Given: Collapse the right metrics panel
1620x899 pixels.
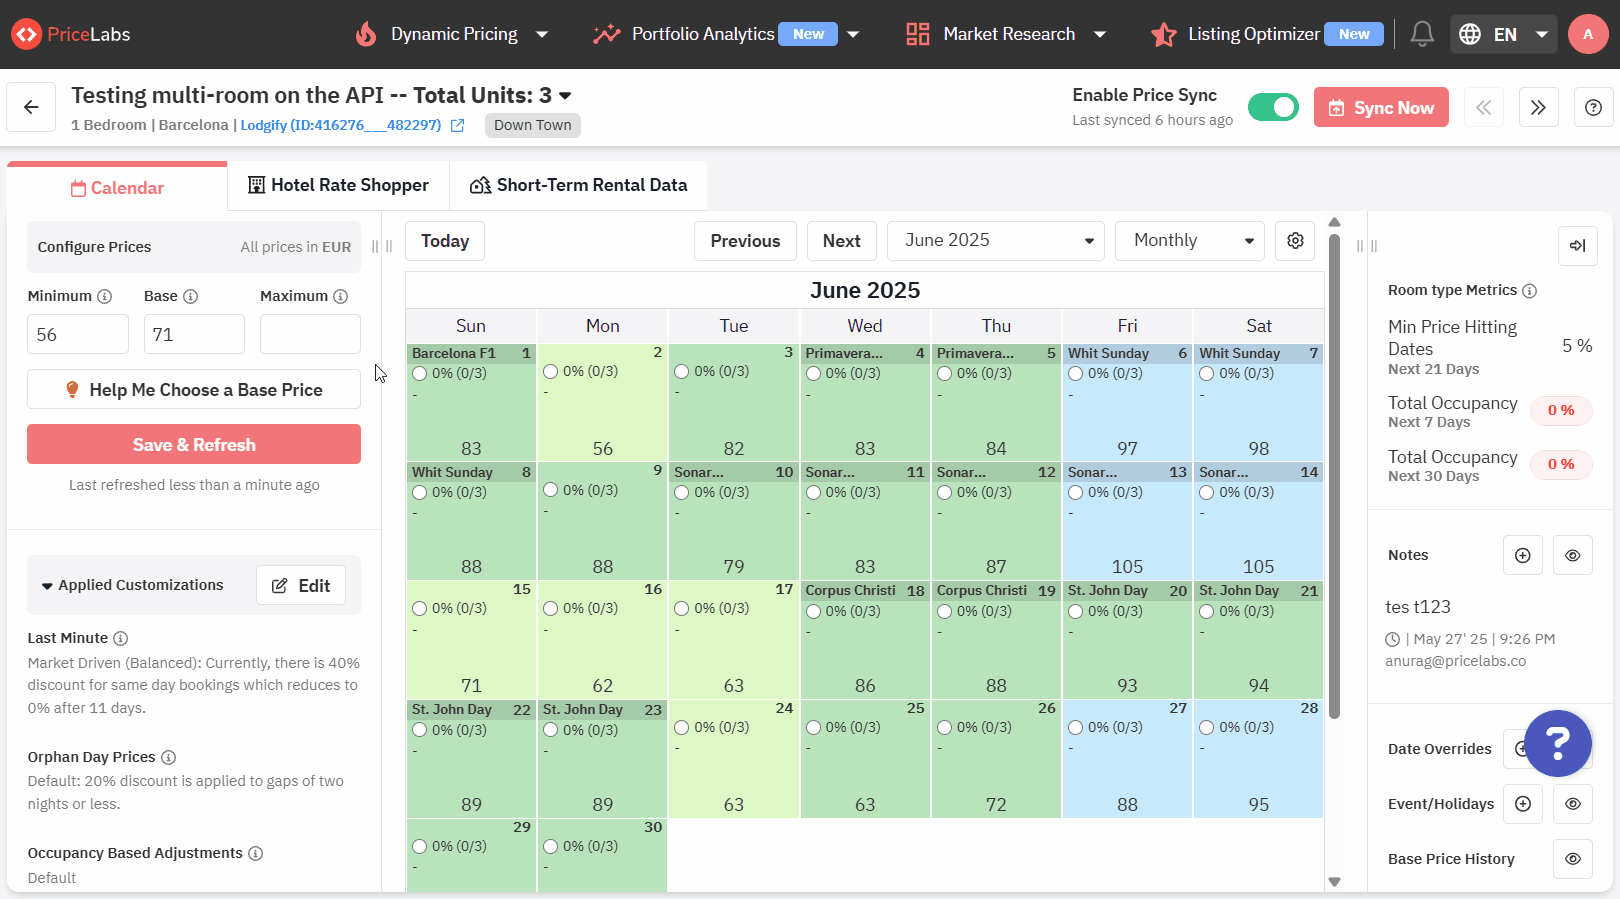Looking at the screenshot, I should pos(1577,246).
